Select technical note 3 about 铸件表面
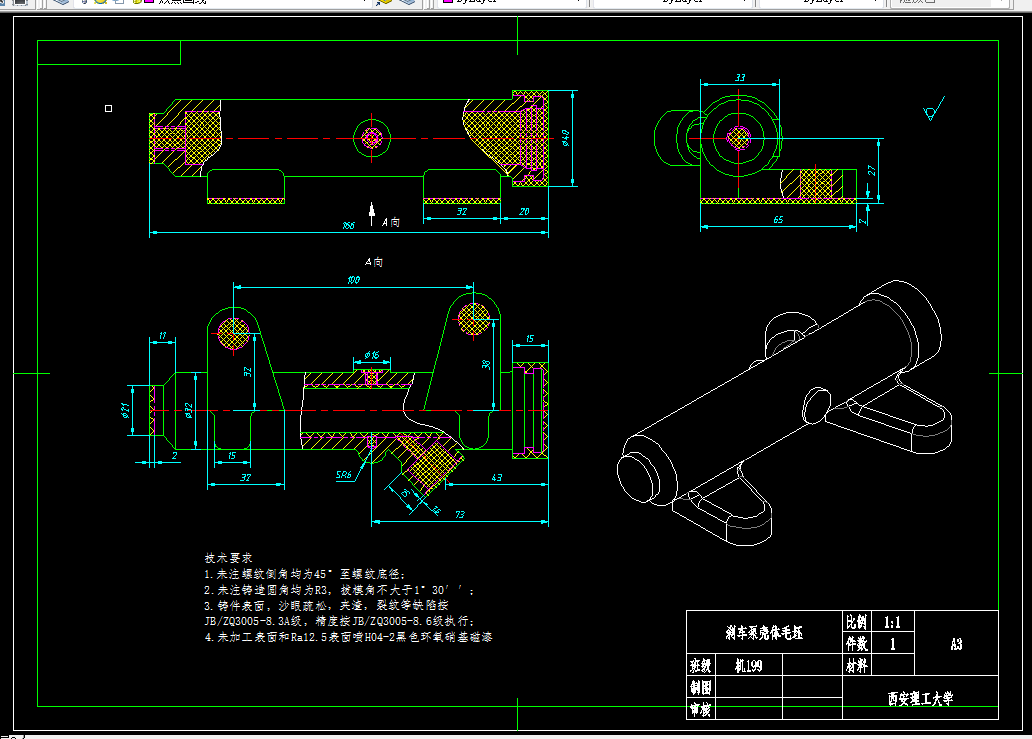1032x739 pixels. click(x=326, y=605)
